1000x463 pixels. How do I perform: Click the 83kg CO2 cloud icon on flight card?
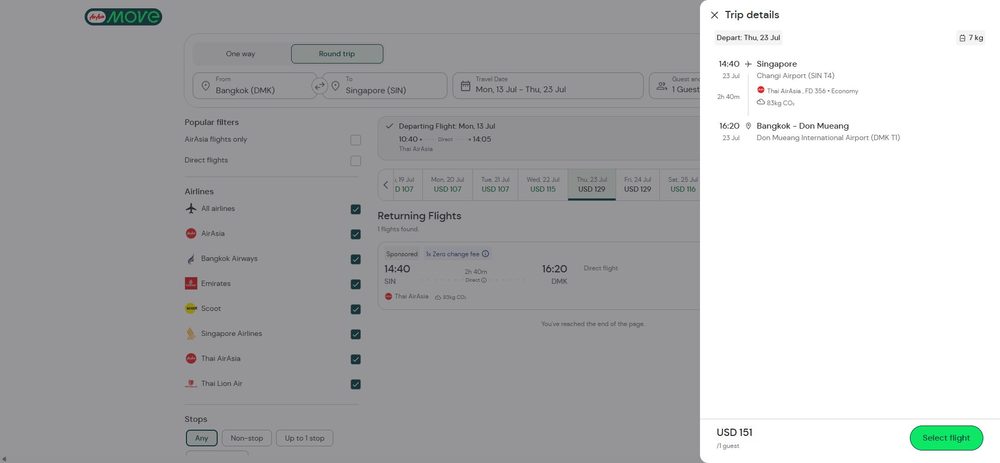tap(438, 297)
